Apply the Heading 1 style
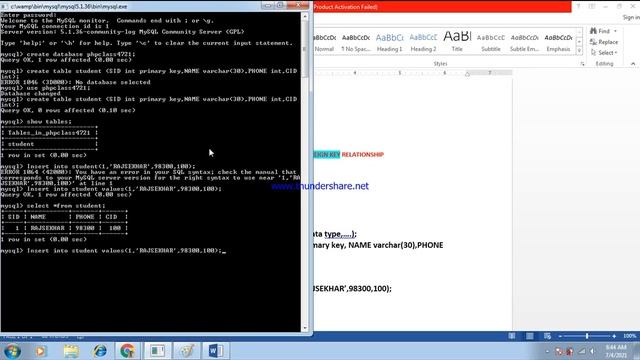This screenshot has height=360, width=640. click(389, 42)
